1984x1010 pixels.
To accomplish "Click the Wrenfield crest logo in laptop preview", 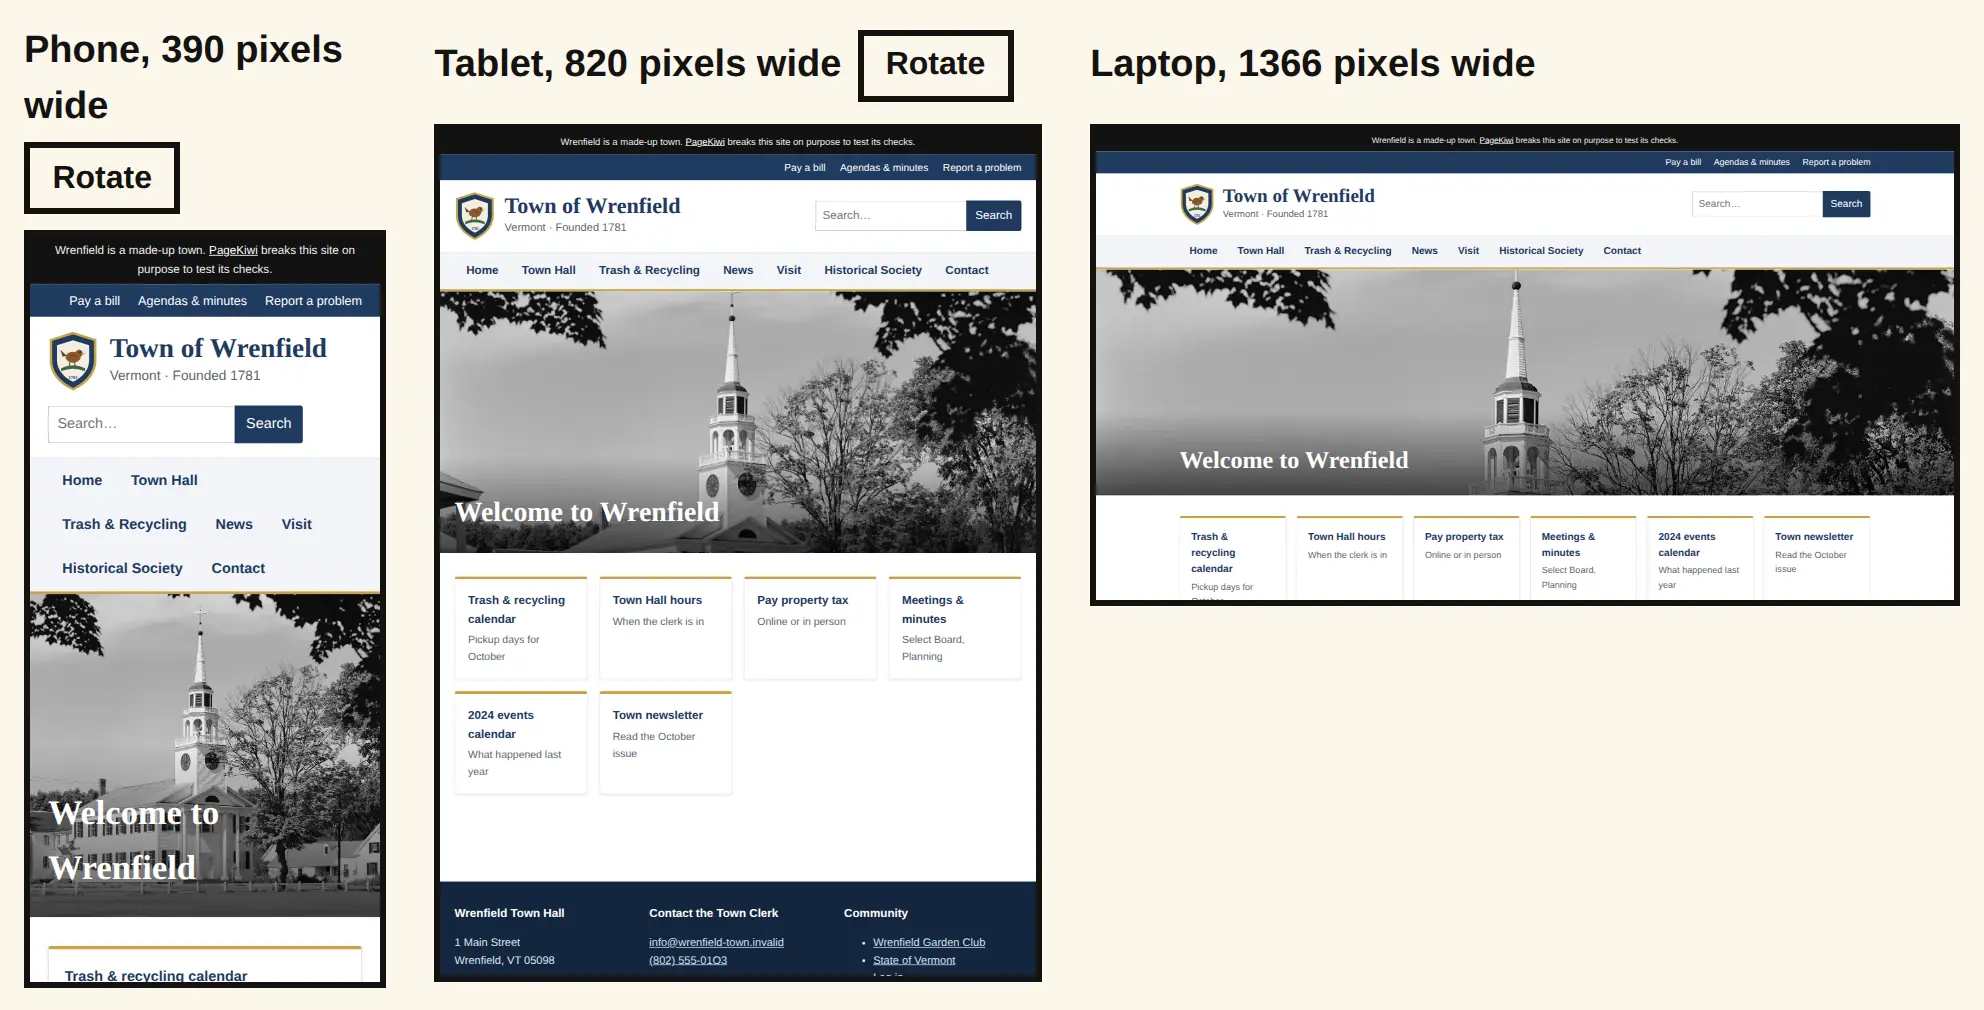I will [x=1197, y=203].
